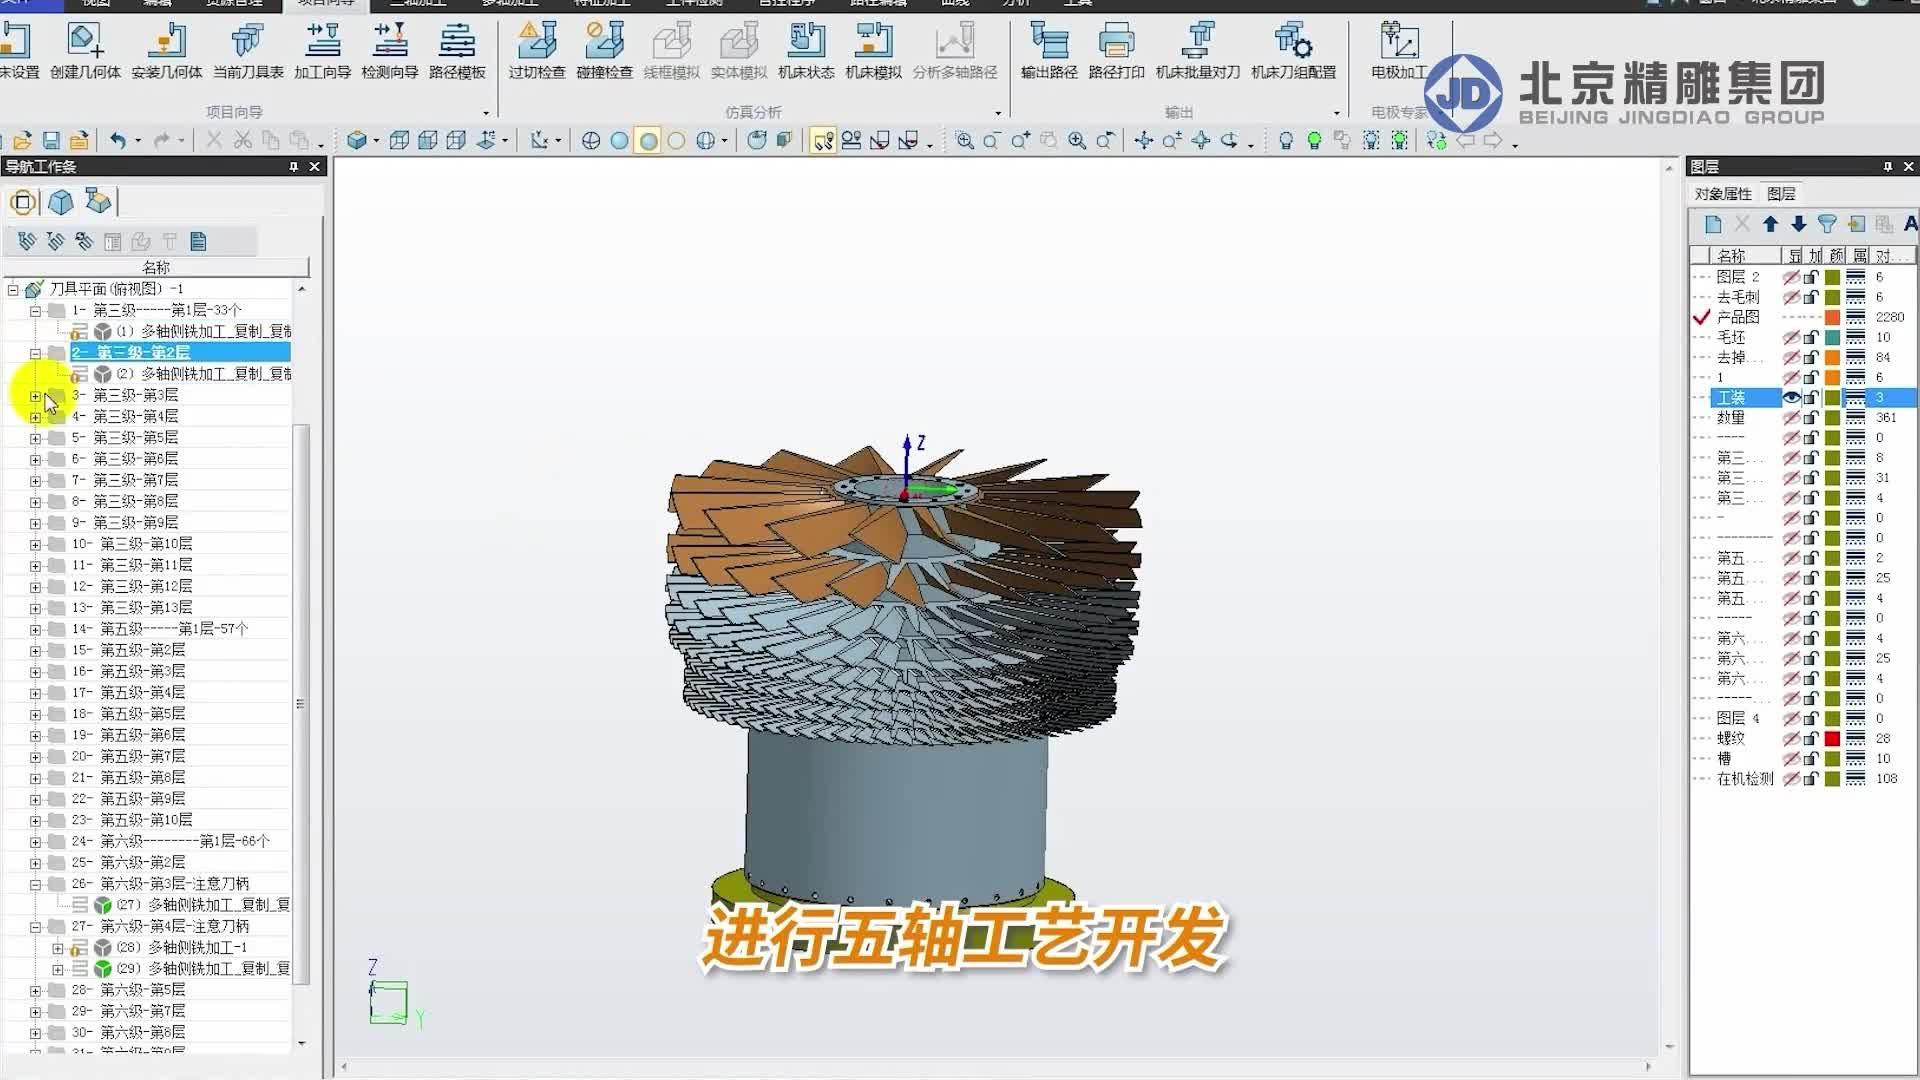Select the 过切检查 (overcut check) tool
Viewport: 1920px width, 1080px height.
[537, 50]
